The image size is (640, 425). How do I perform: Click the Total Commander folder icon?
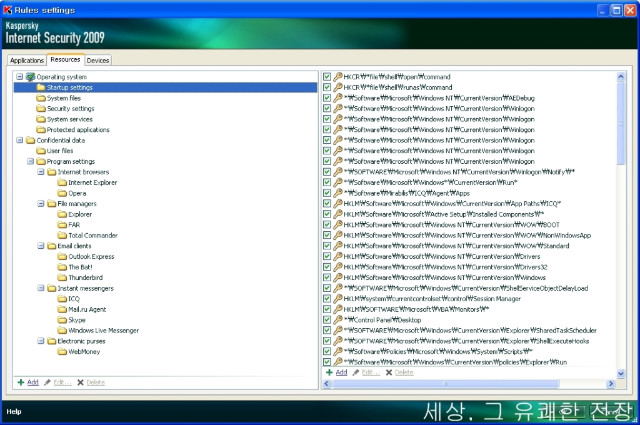[62, 235]
